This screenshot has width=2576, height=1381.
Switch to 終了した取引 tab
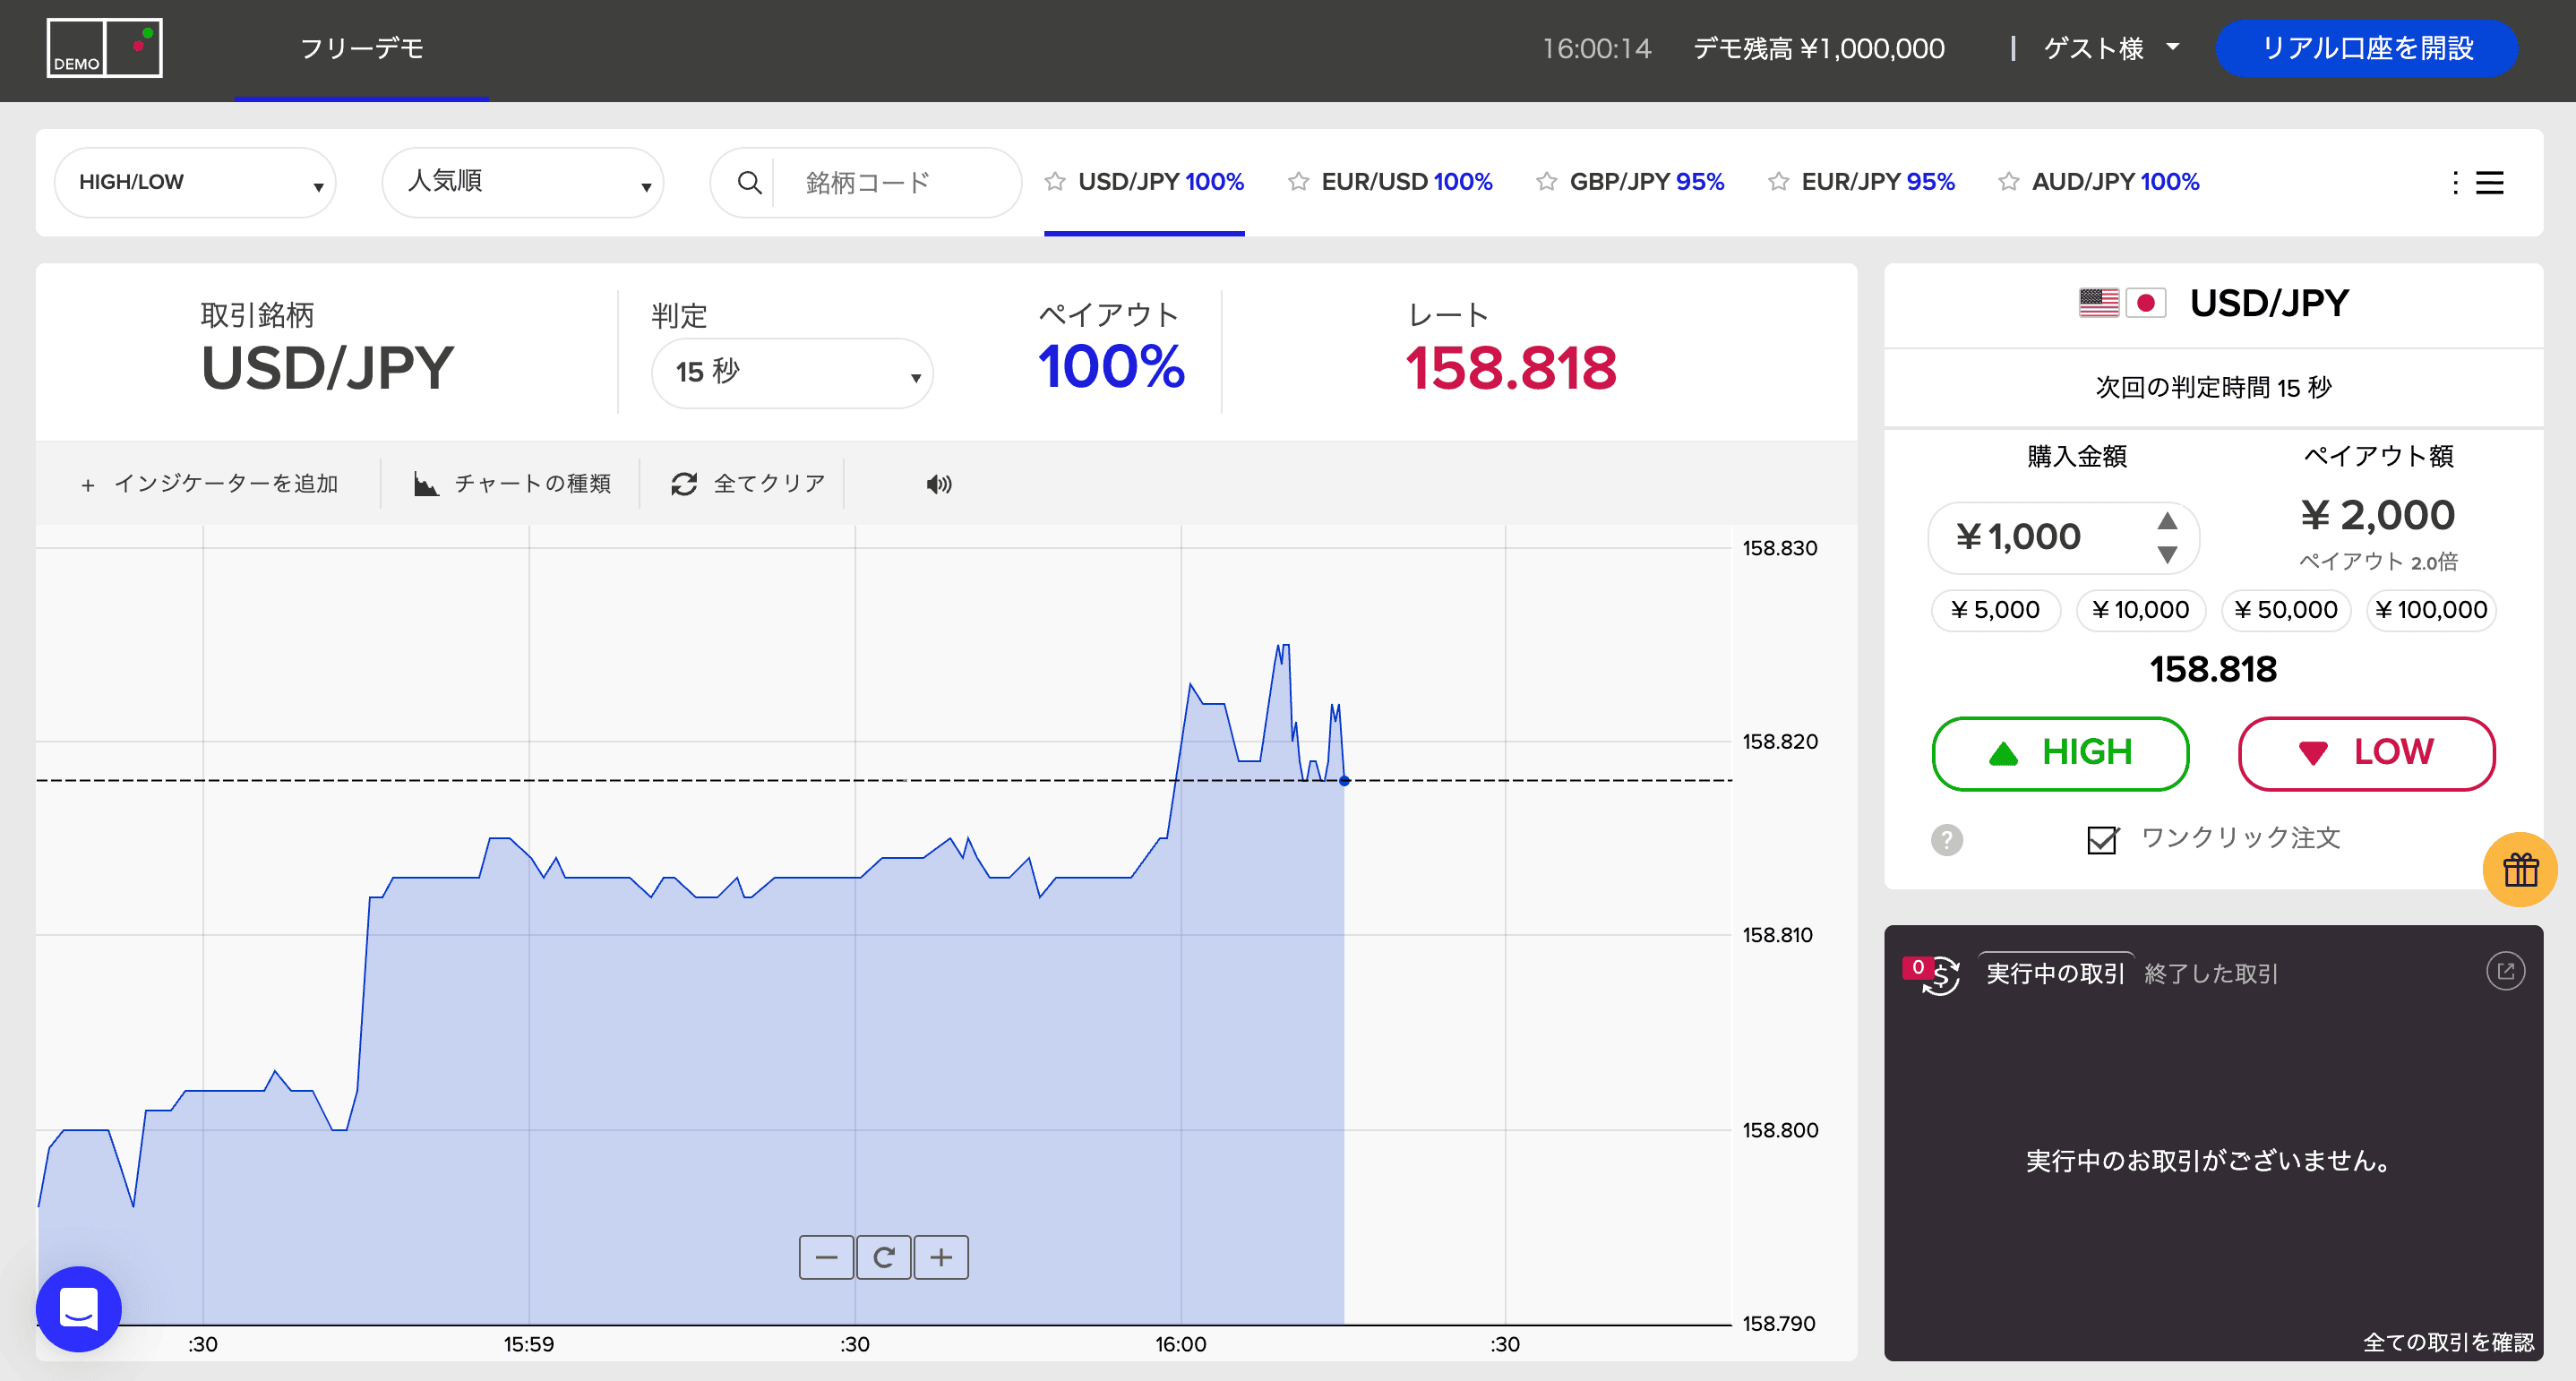click(x=2210, y=973)
